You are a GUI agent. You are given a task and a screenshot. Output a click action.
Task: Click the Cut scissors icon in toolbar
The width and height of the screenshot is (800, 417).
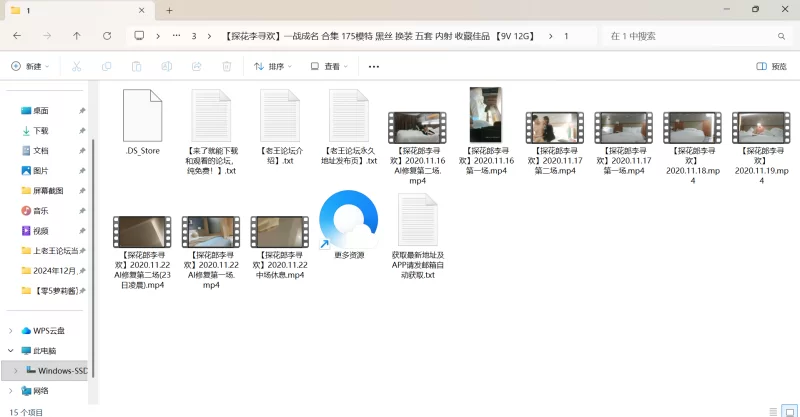pos(75,67)
